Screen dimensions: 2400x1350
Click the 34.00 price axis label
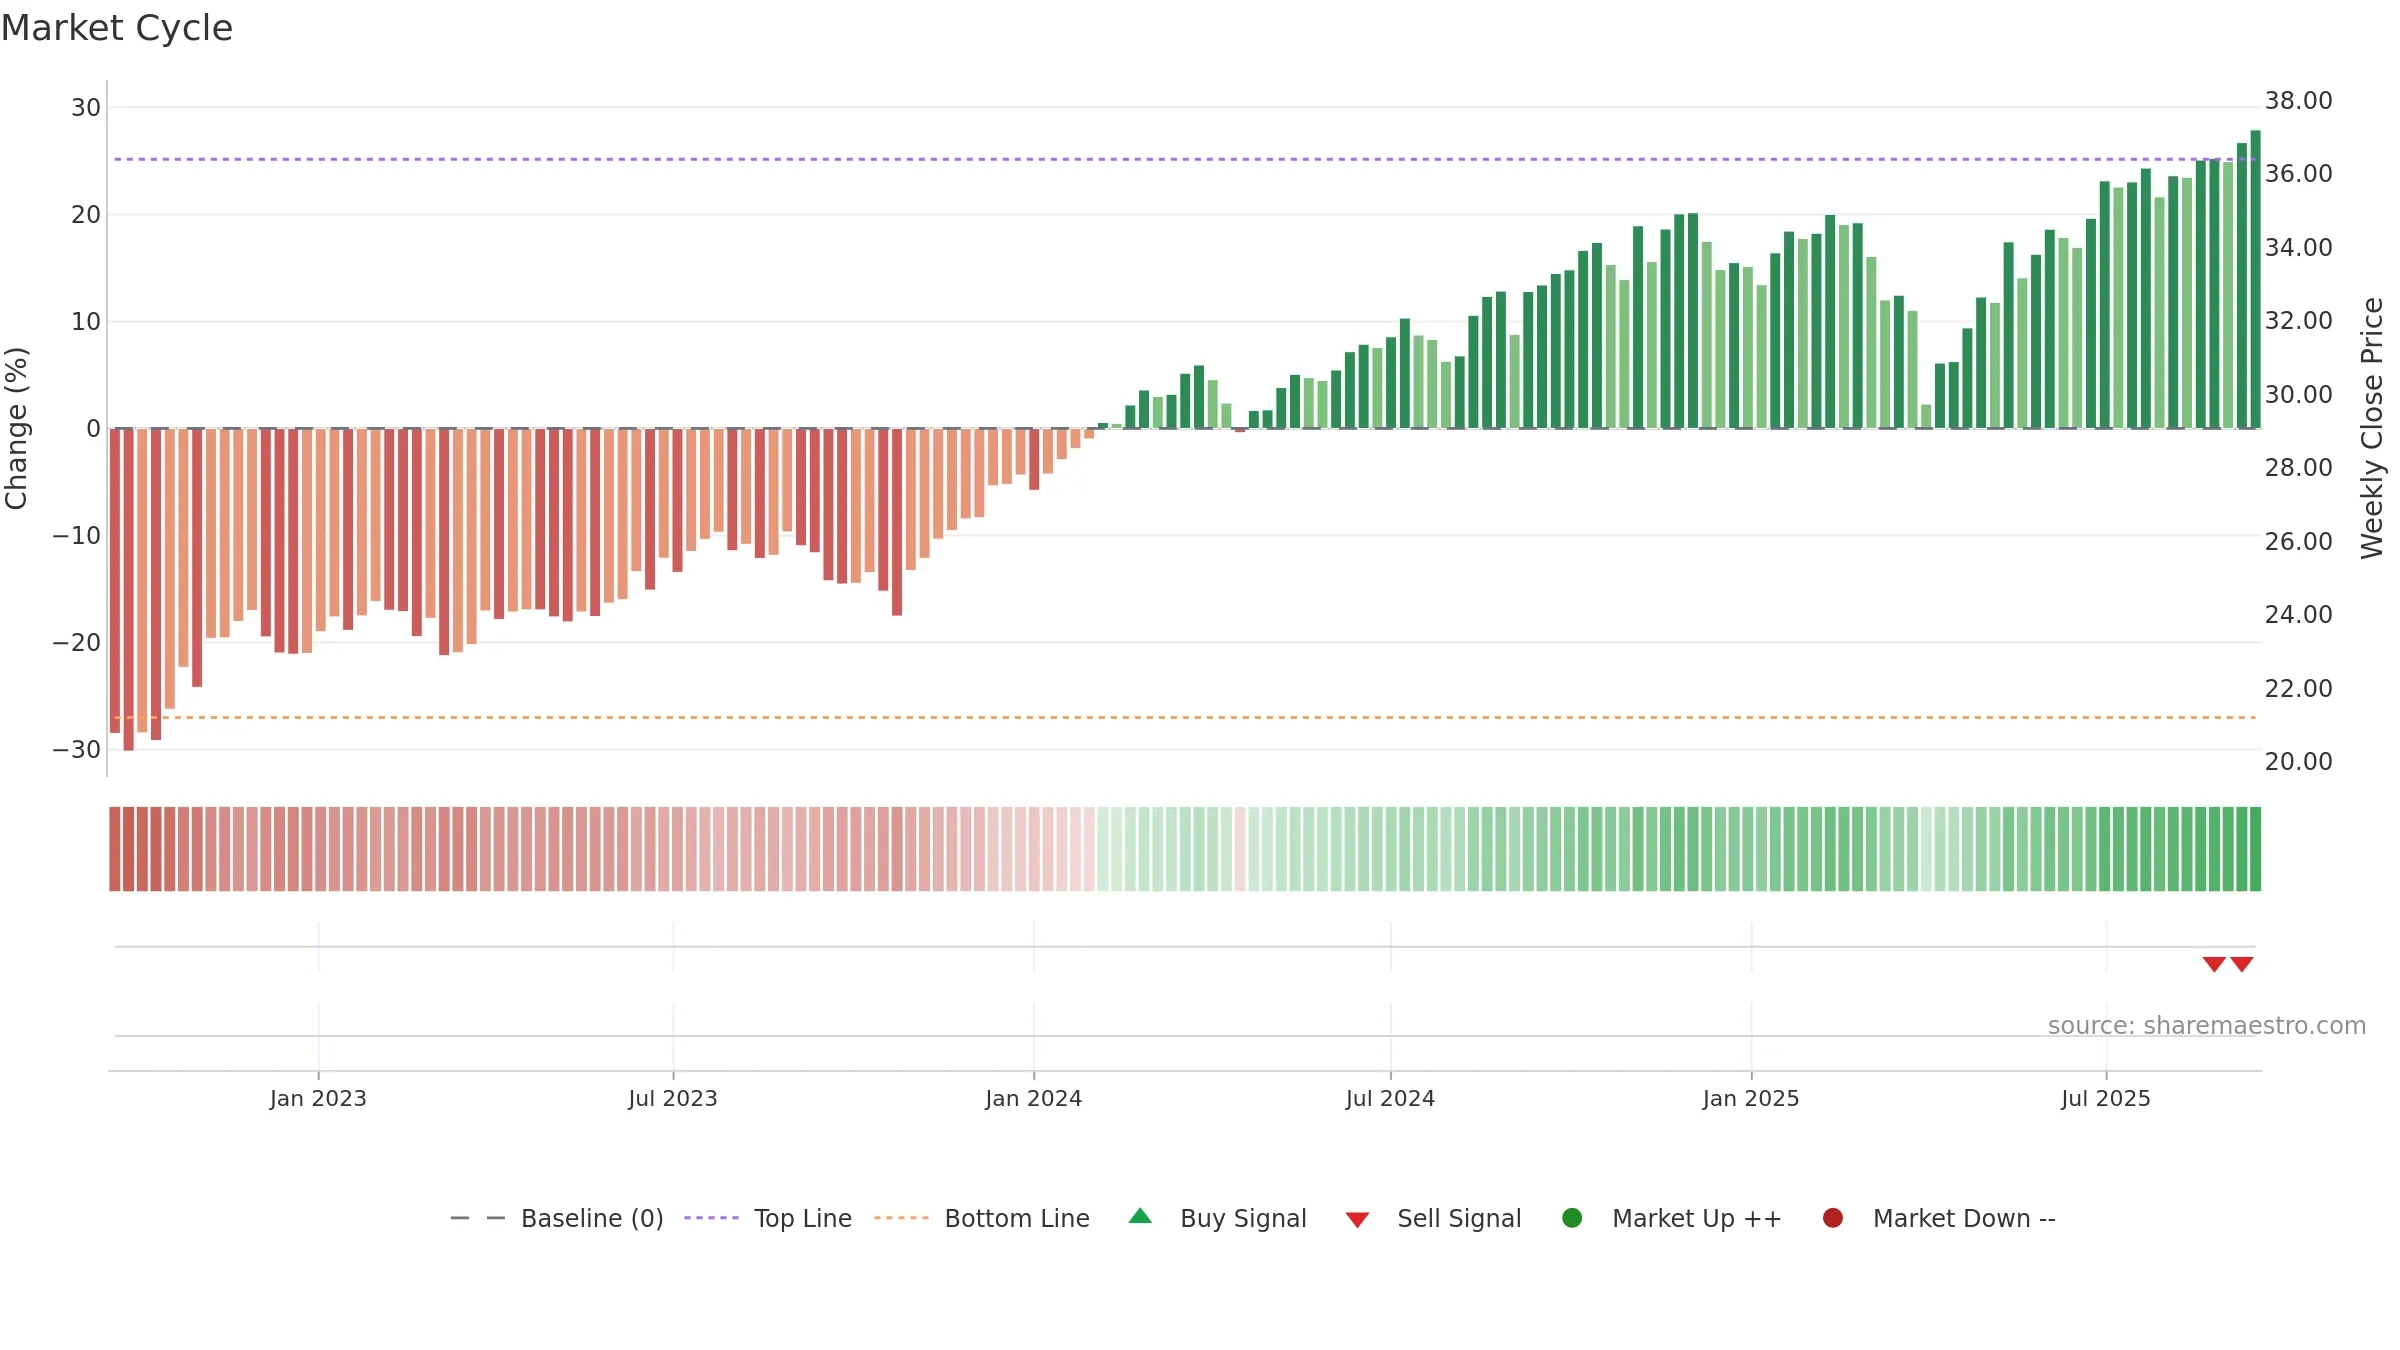coord(2298,247)
